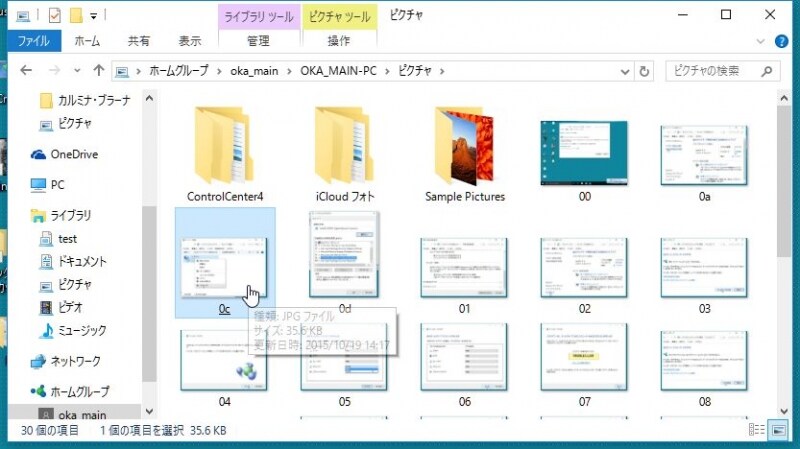800x449 pixels.
Task: Click the Properties icon in quick access toolbar
Action: coord(53,15)
